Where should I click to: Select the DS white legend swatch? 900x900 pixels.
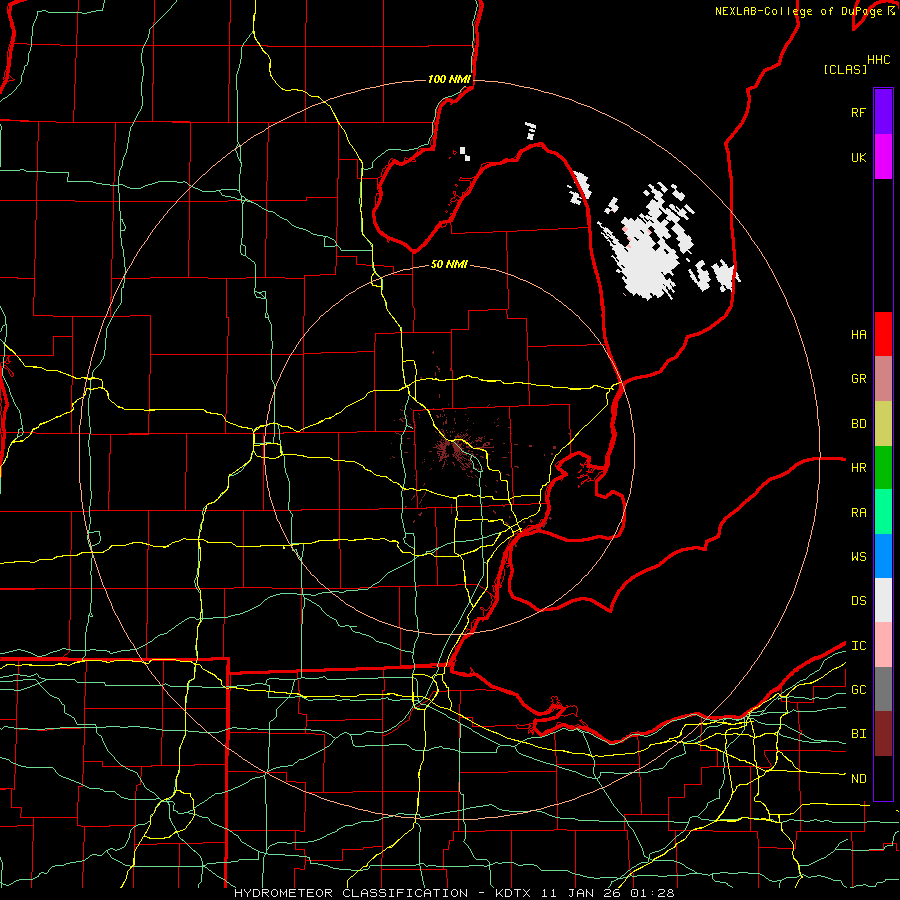click(883, 600)
